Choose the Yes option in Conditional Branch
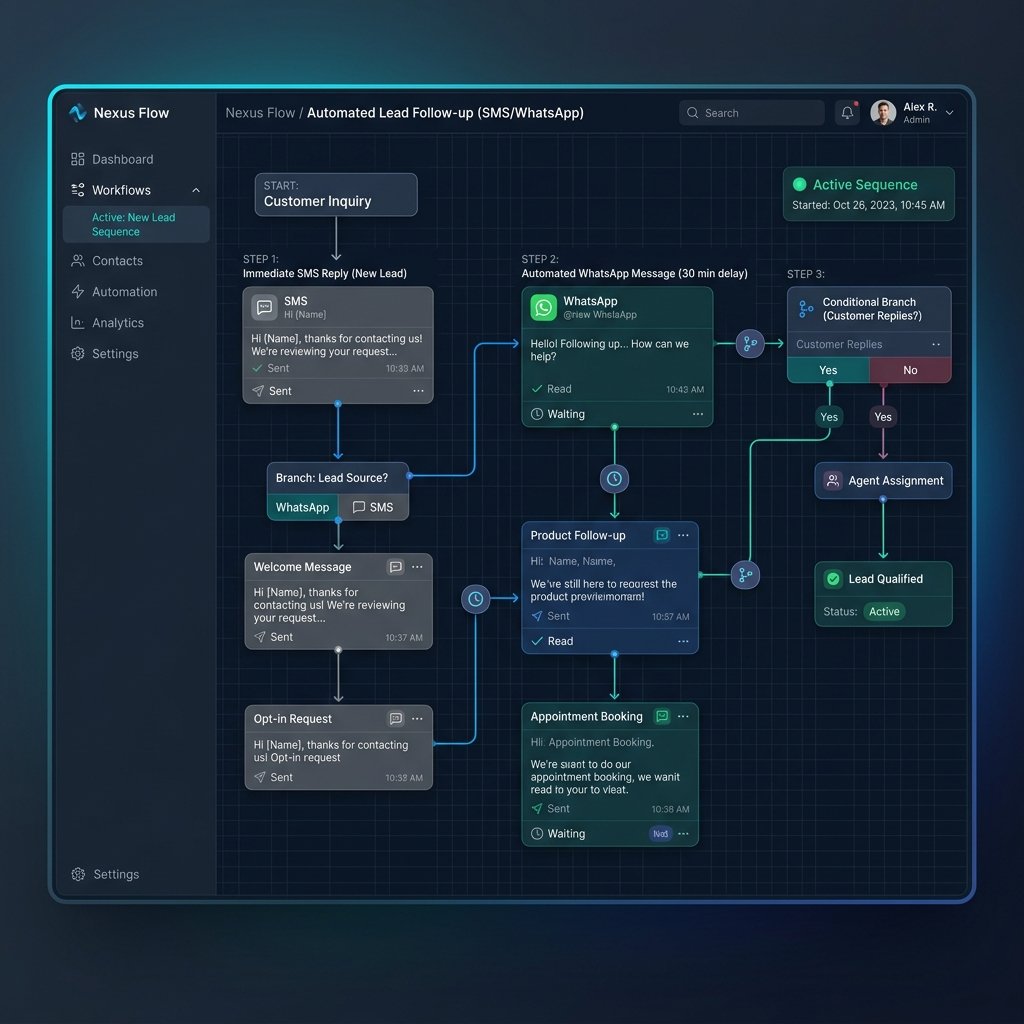Image resolution: width=1024 pixels, height=1024 pixels. click(828, 370)
